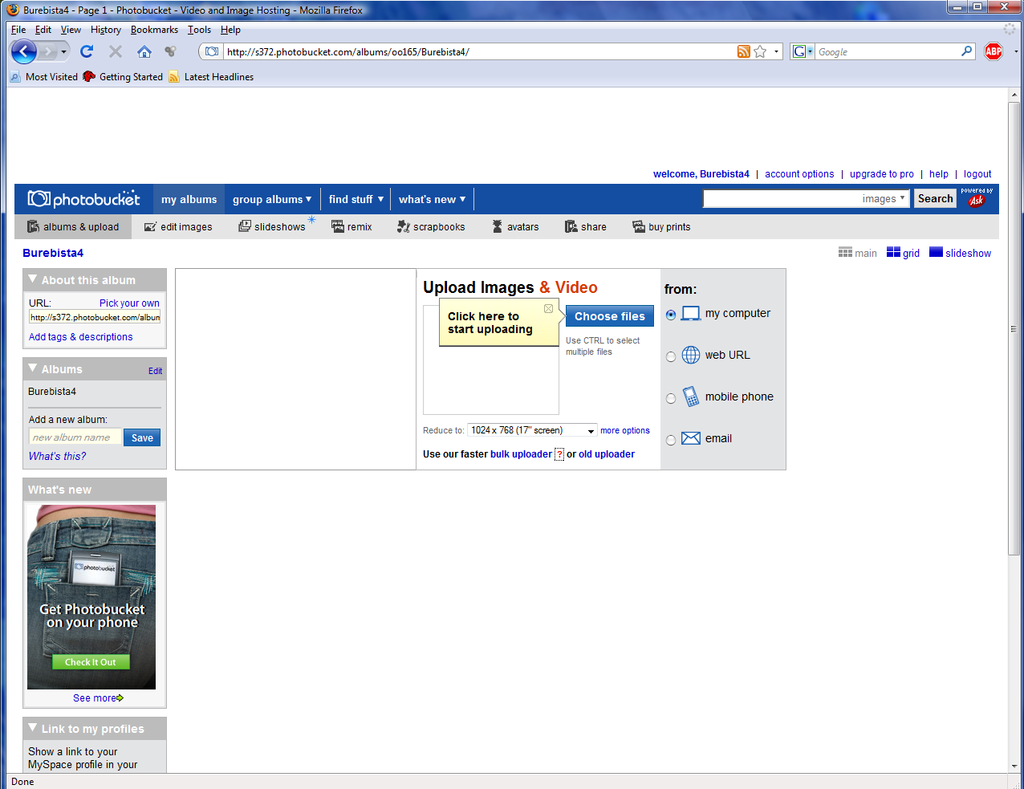Click the Ask powered-by logo
This screenshot has width=1024, height=789.
(x=976, y=198)
